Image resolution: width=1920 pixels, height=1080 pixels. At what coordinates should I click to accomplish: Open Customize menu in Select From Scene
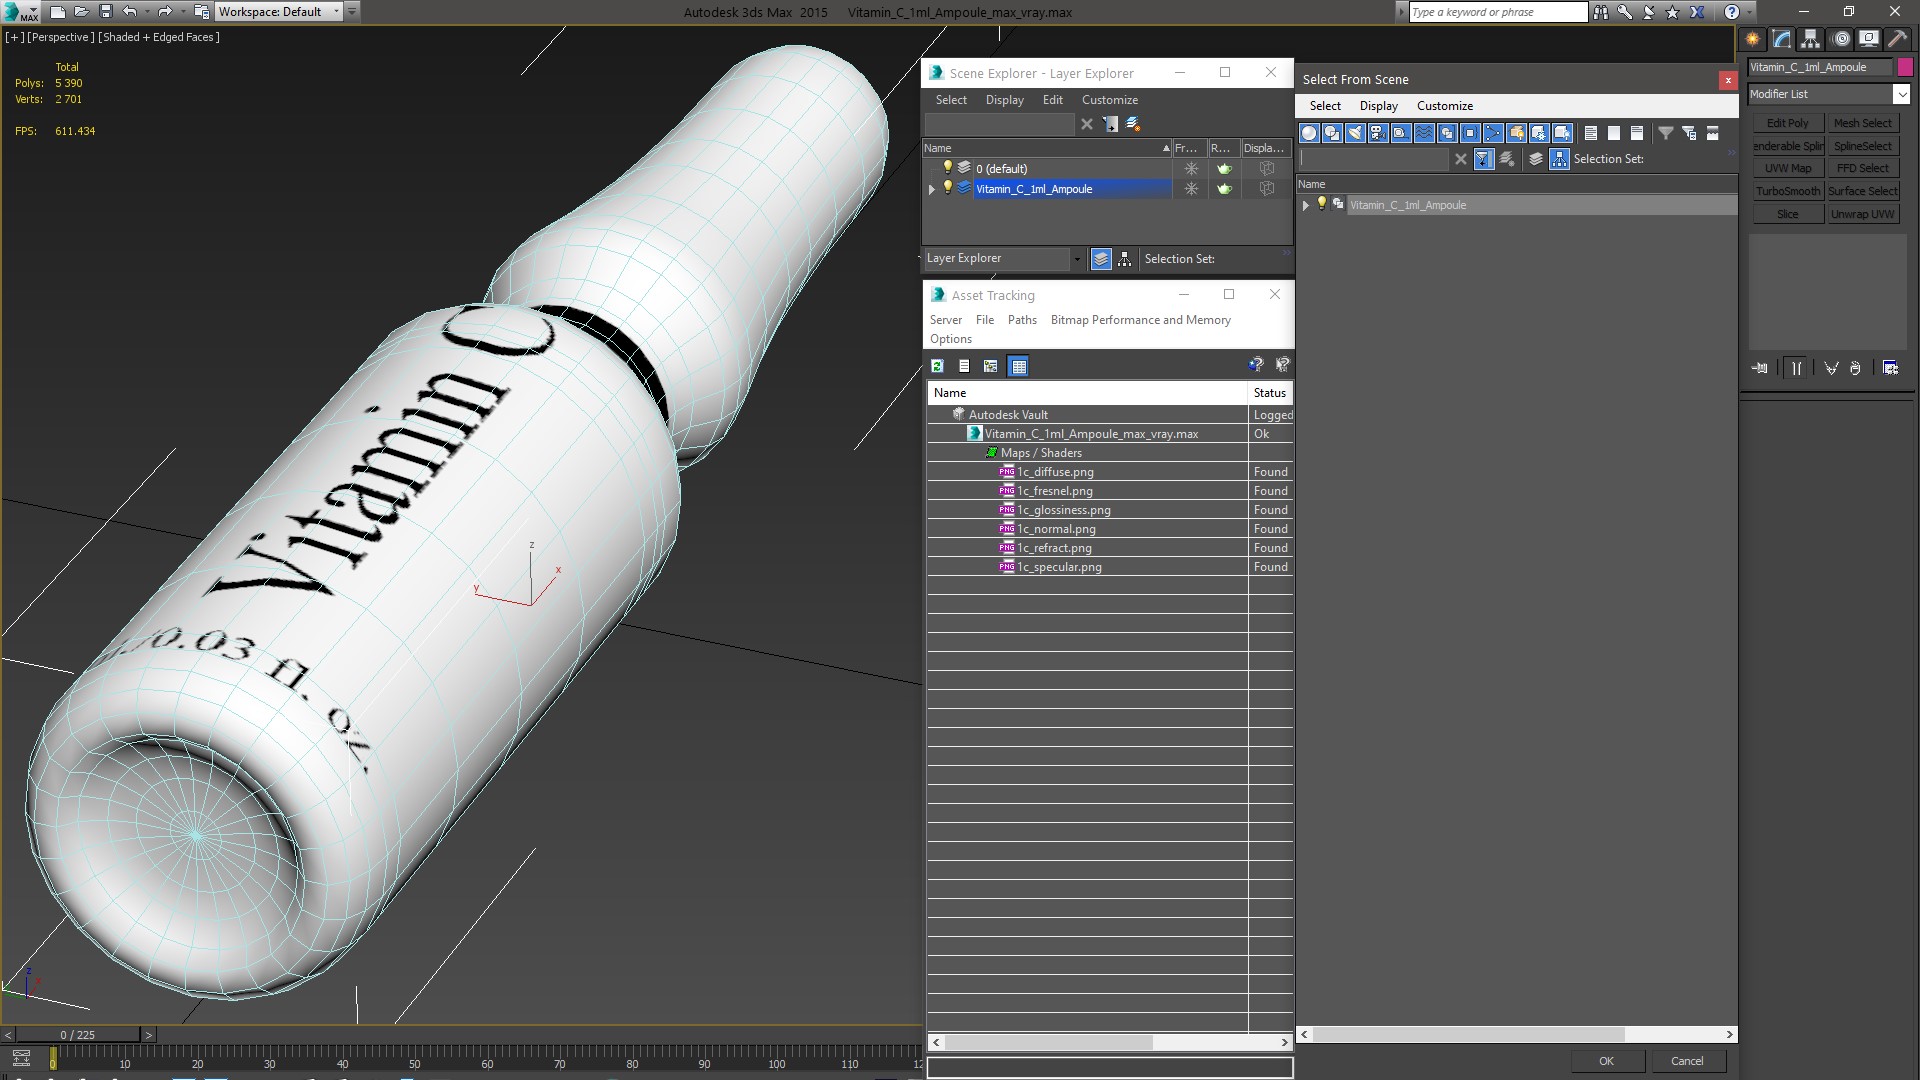click(x=1444, y=106)
